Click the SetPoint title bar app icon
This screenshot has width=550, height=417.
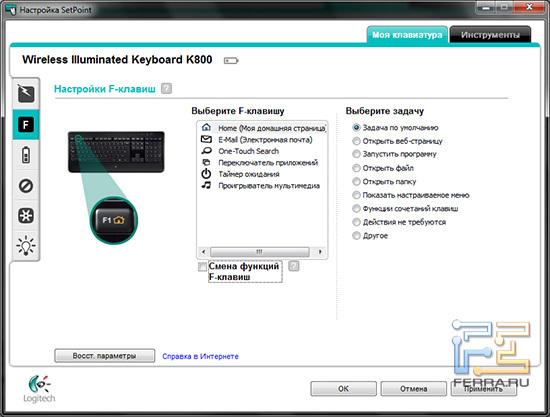pyautogui.click(x=11, y=9)
